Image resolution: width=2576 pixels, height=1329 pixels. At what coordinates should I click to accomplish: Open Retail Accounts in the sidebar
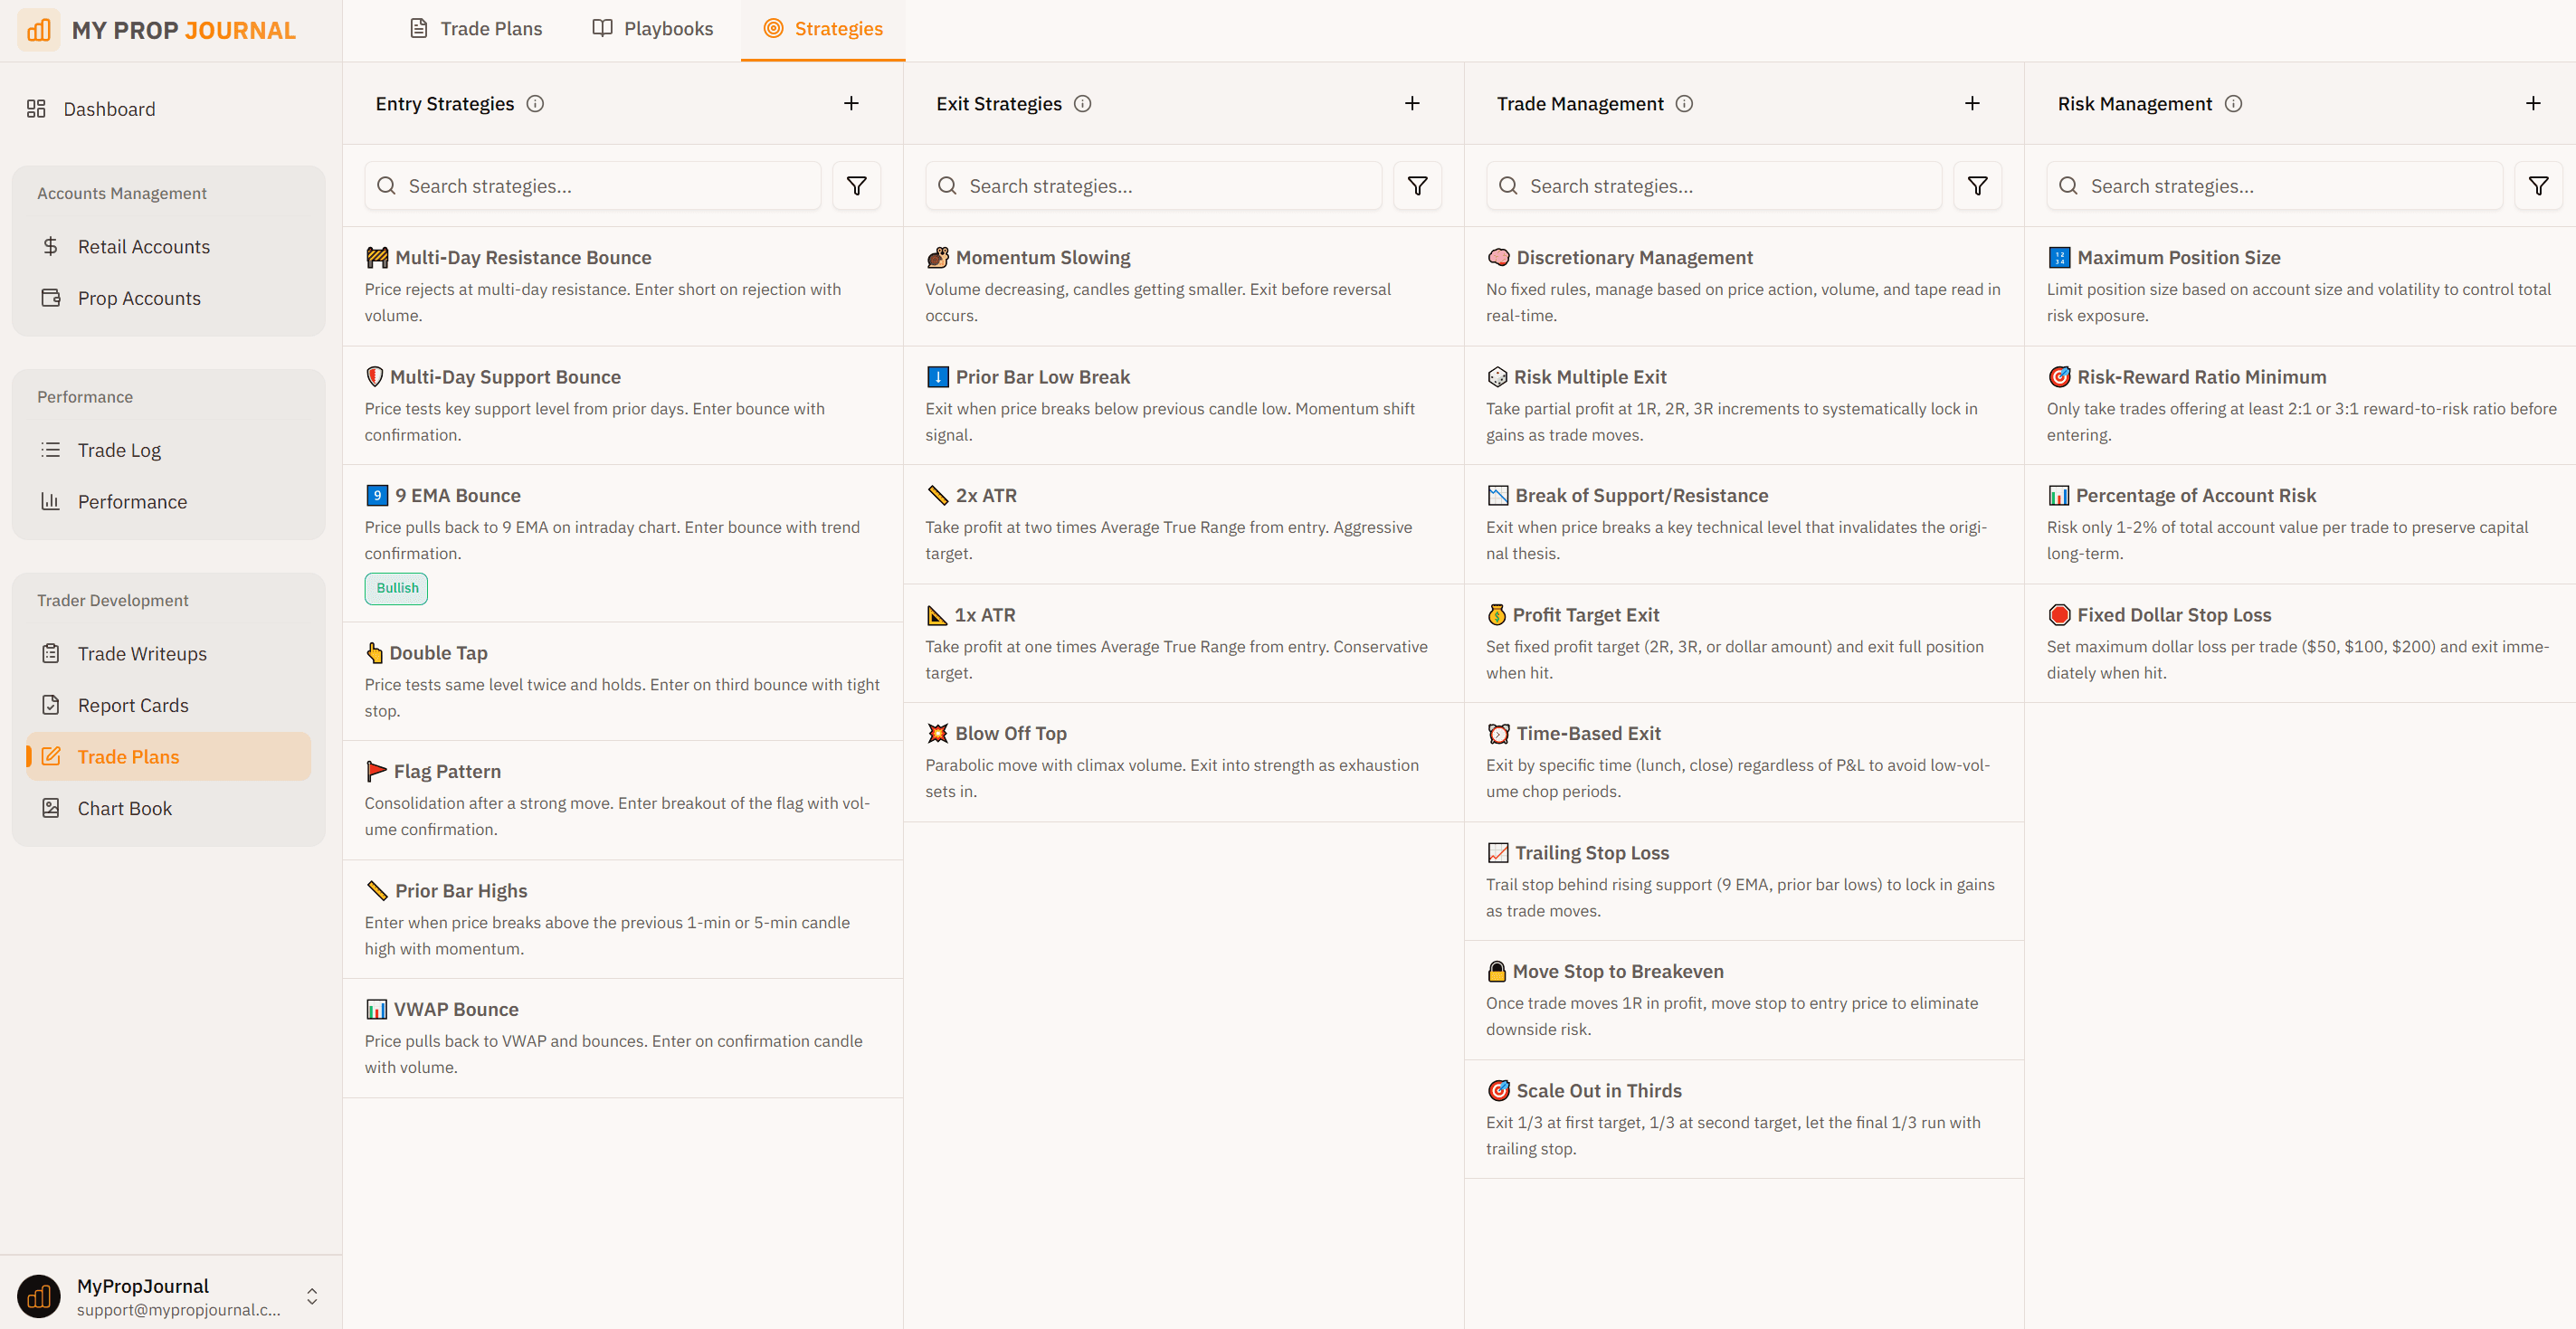[168, 246]
